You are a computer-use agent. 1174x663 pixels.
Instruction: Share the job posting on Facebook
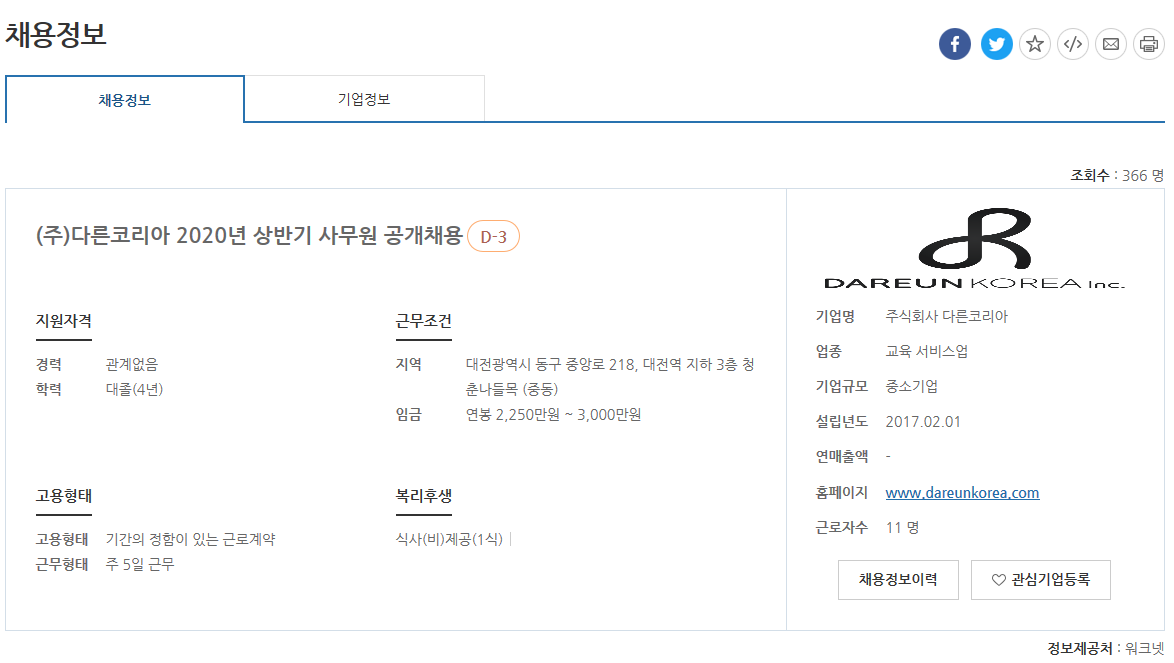(x=955, y=44)
